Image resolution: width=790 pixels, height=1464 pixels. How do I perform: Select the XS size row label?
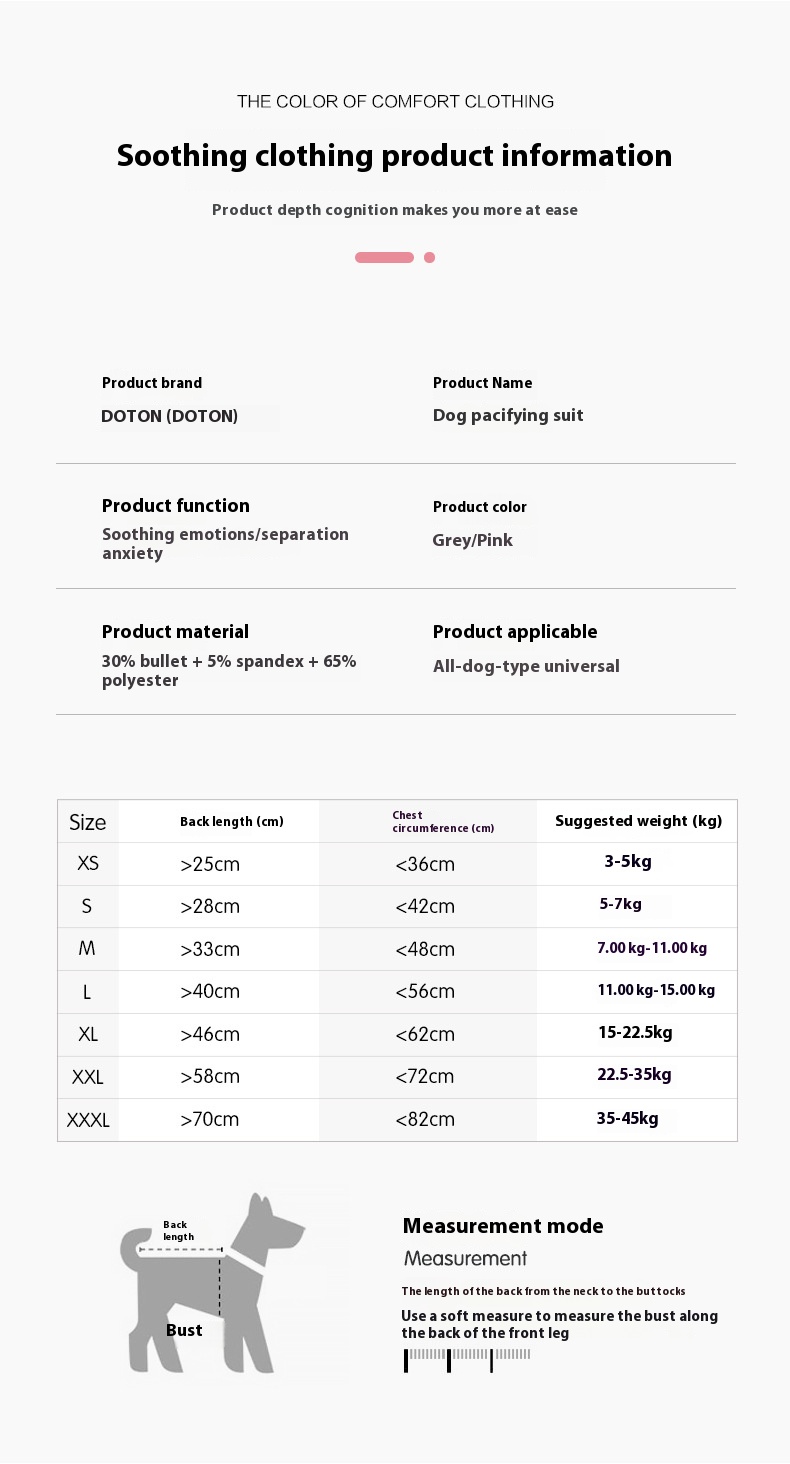[88, 862]
